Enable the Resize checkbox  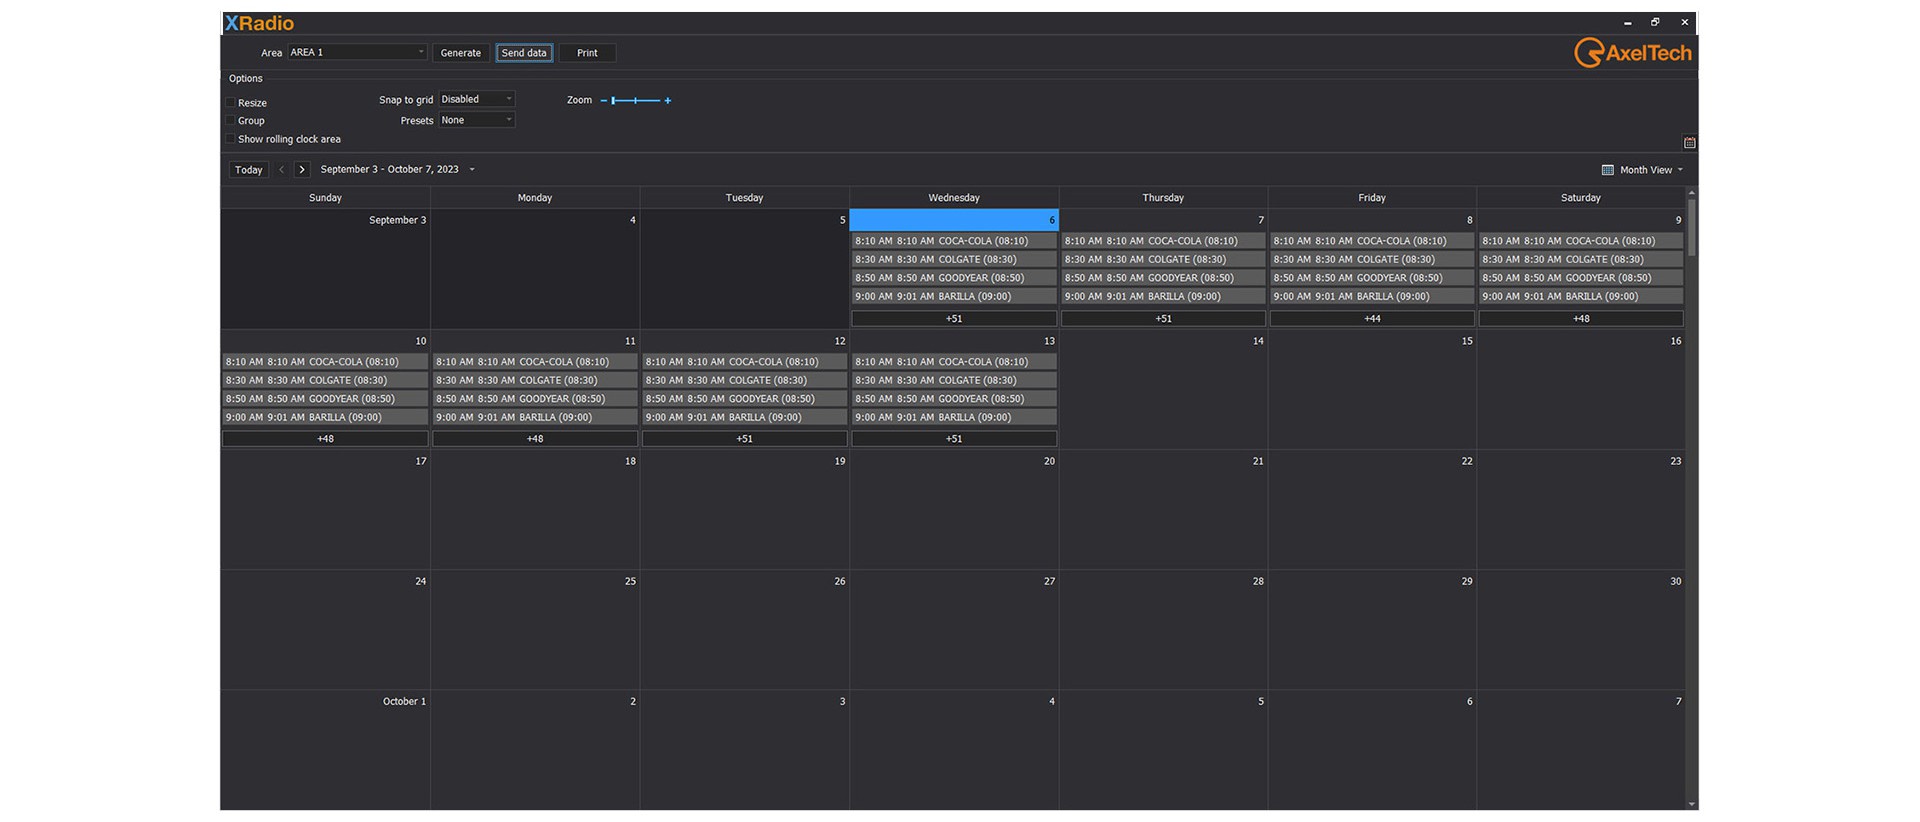click(x=231, y=103)
